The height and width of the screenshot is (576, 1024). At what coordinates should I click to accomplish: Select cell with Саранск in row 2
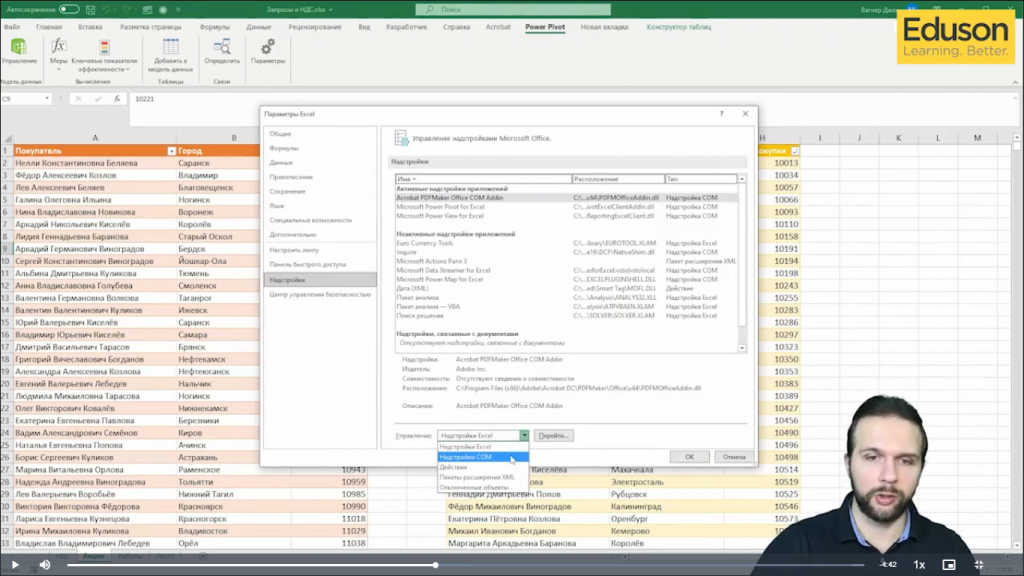coord(217,163)
